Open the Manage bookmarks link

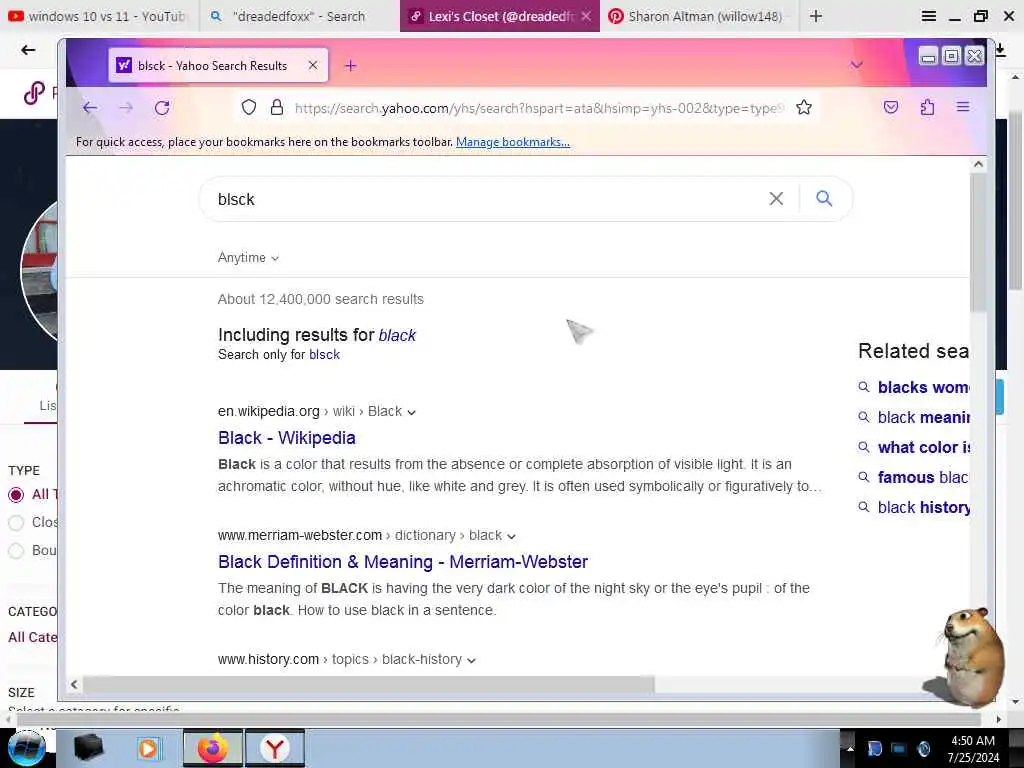point(513,142)
